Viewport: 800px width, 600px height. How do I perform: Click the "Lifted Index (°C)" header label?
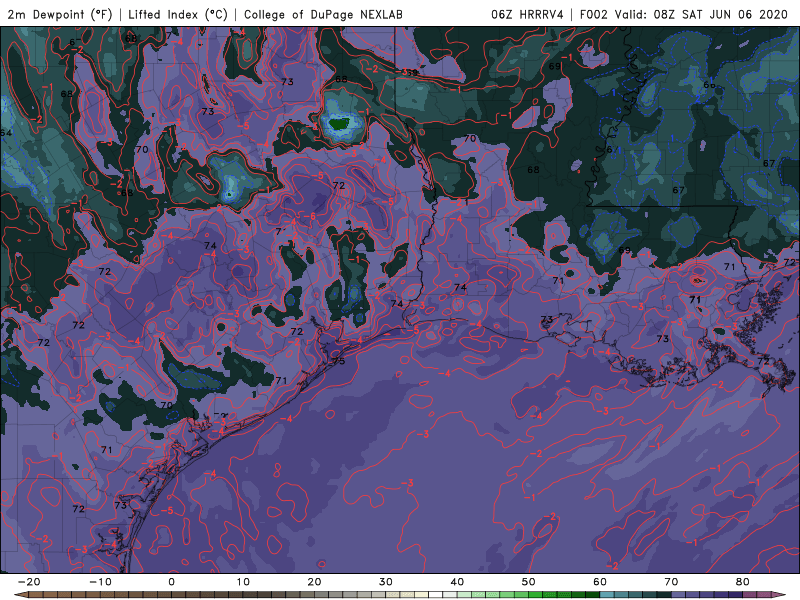178,14
